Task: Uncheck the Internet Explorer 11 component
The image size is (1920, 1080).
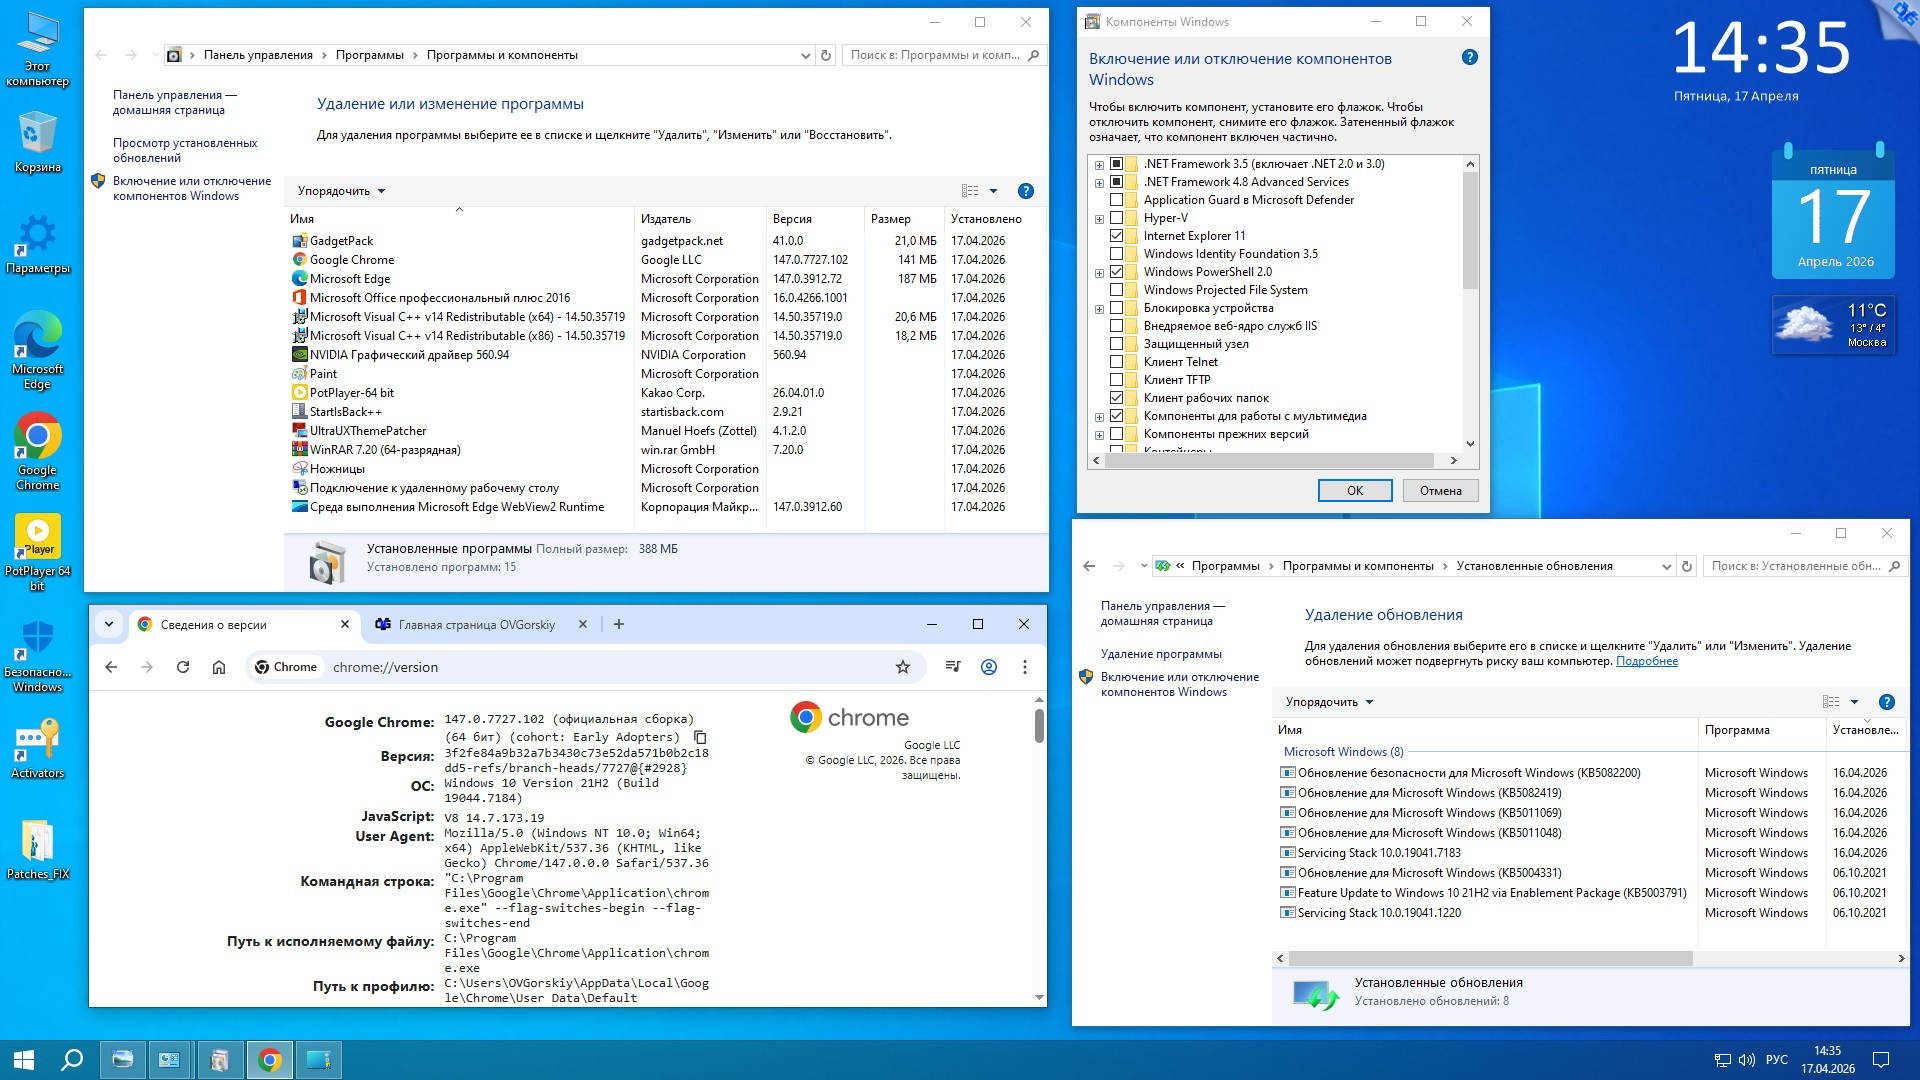Action: coord(1117,236)
